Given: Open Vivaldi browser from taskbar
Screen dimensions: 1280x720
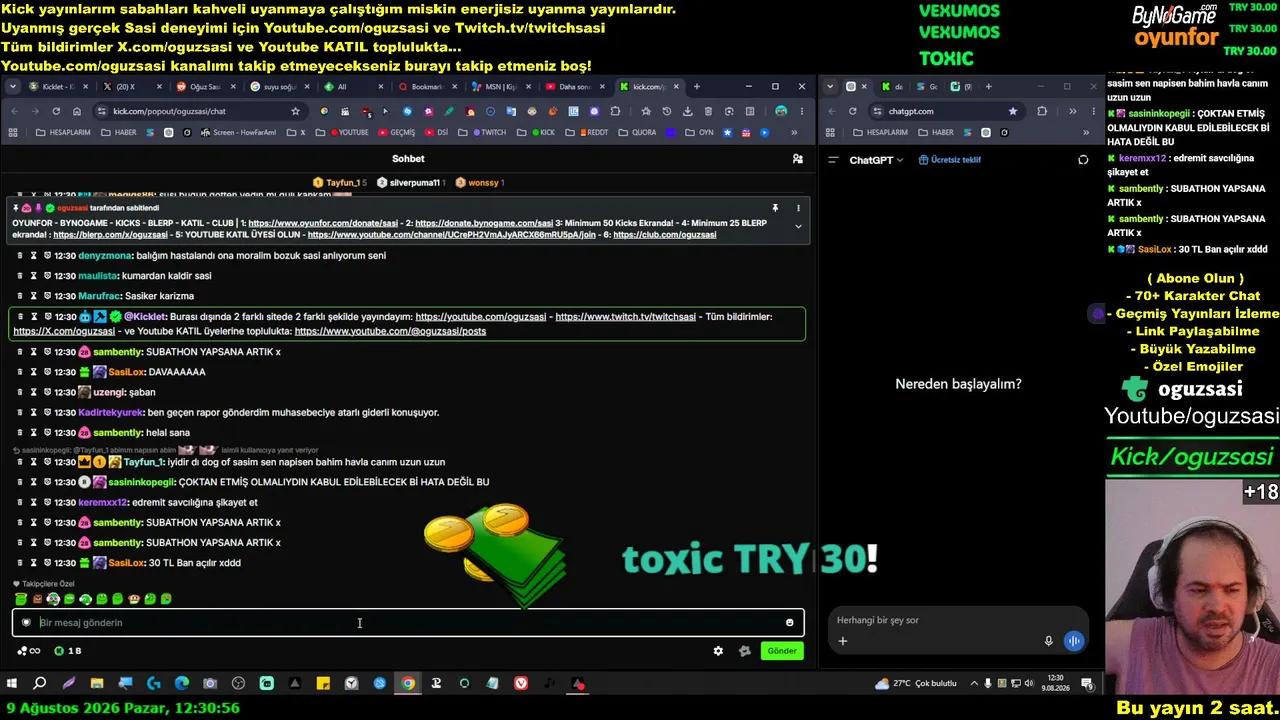Looking at the screenshot, I should coord(521,684).
